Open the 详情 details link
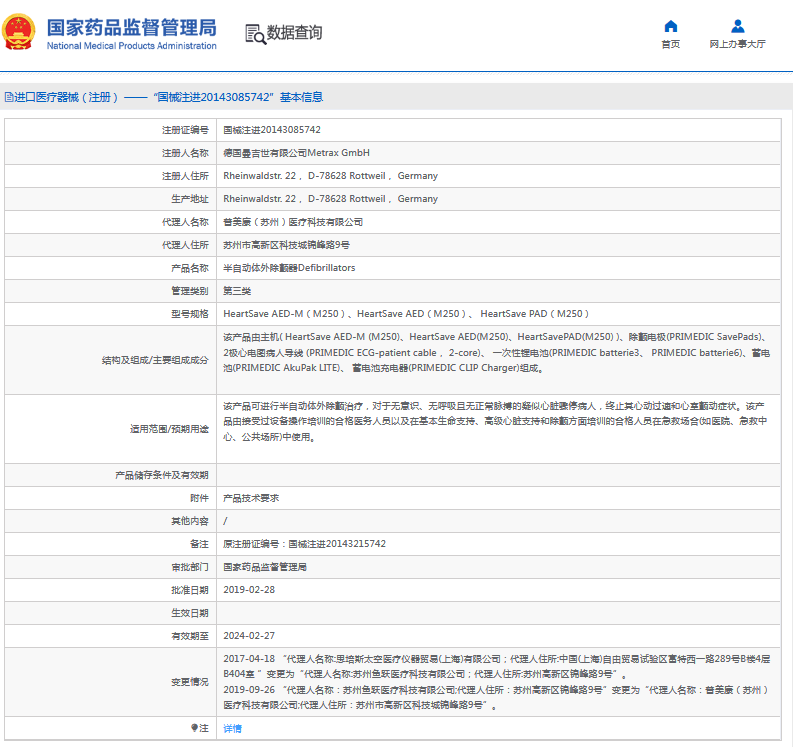Image resolution: width=793 pixels, height=747 pixels. [x=233, y=728]
